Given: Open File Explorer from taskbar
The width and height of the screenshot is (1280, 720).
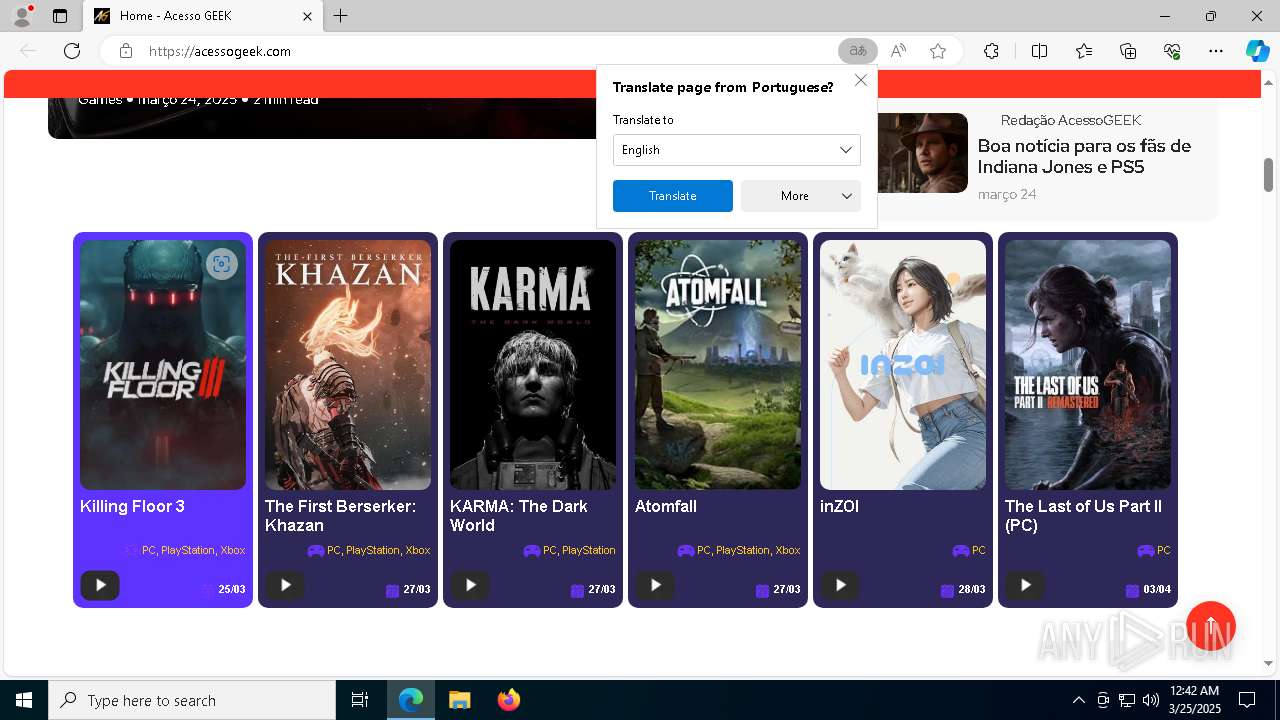Looking at the screenshot, I should 459,700.
